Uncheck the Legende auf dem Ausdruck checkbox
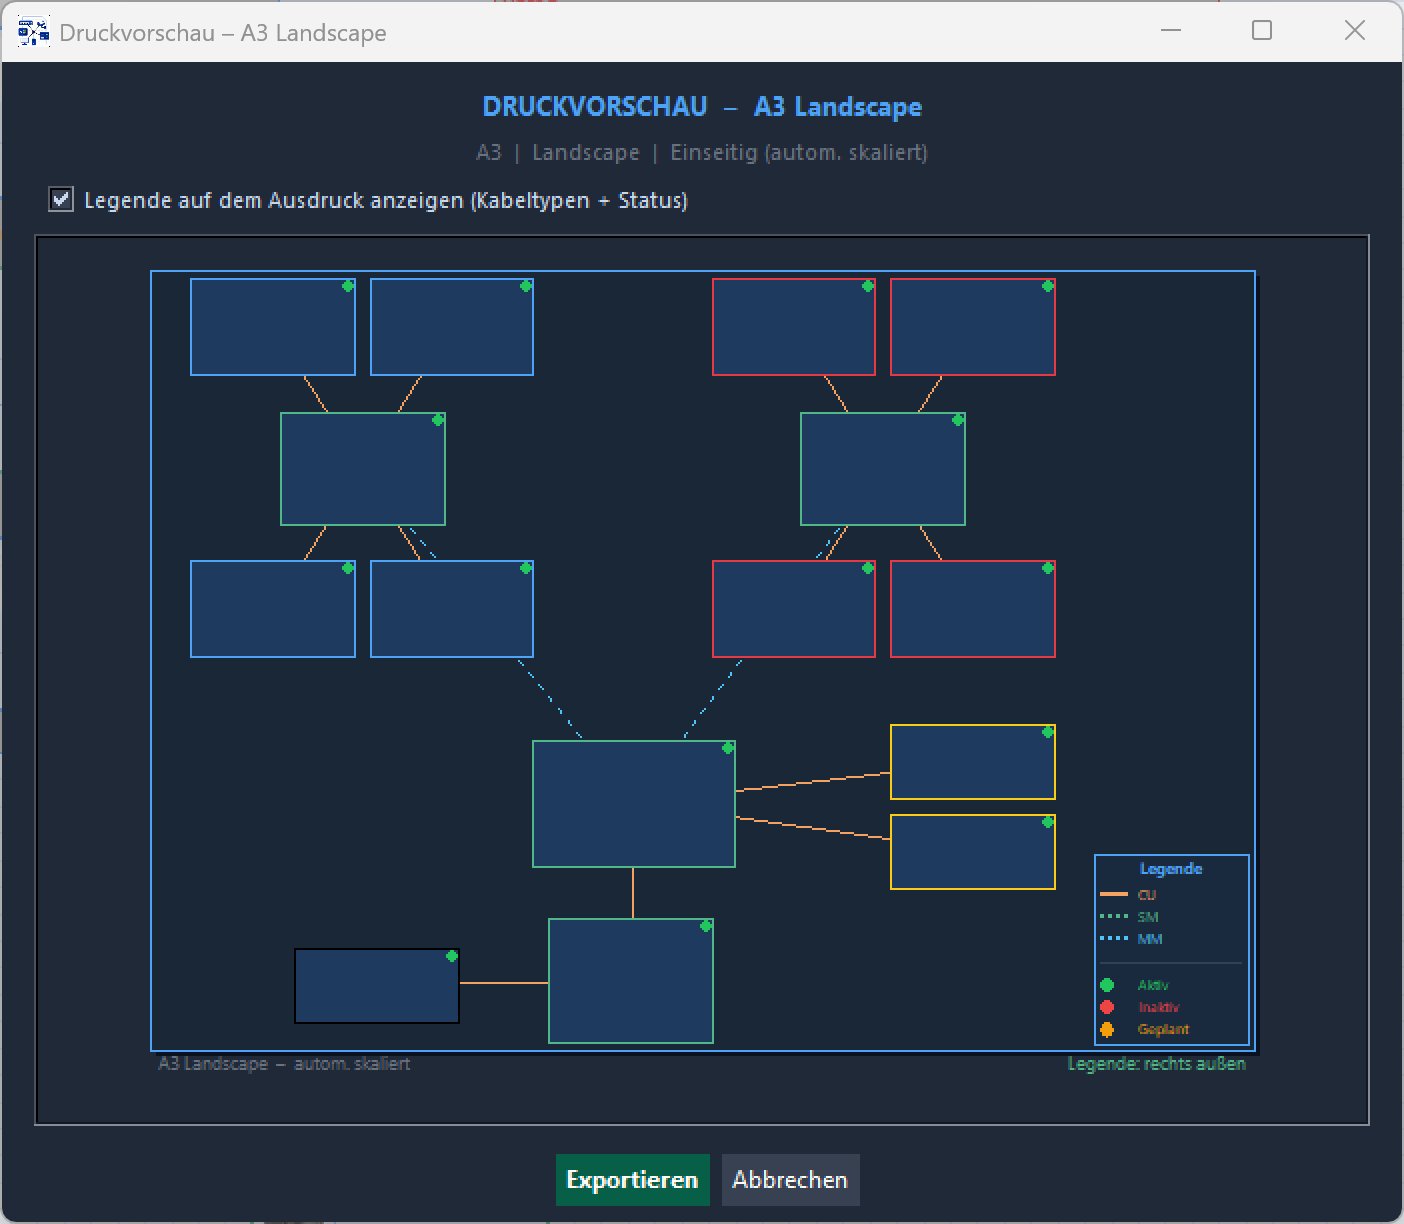The width and height of the screenshot is (1404, 1224). 61,199
